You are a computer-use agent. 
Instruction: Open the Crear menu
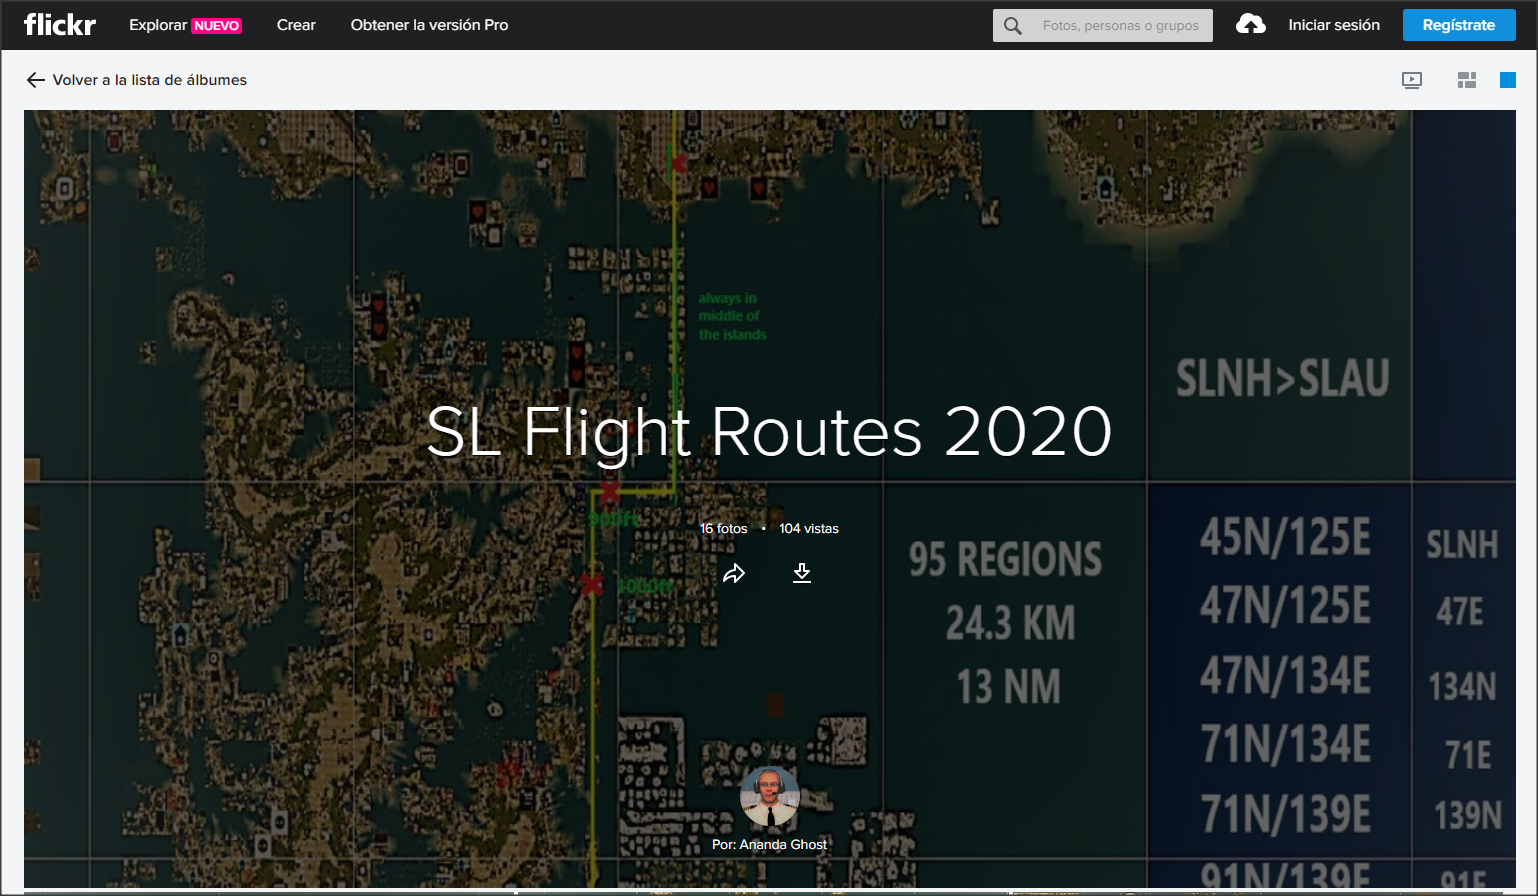pyautogui.click(x=296, y=25)
